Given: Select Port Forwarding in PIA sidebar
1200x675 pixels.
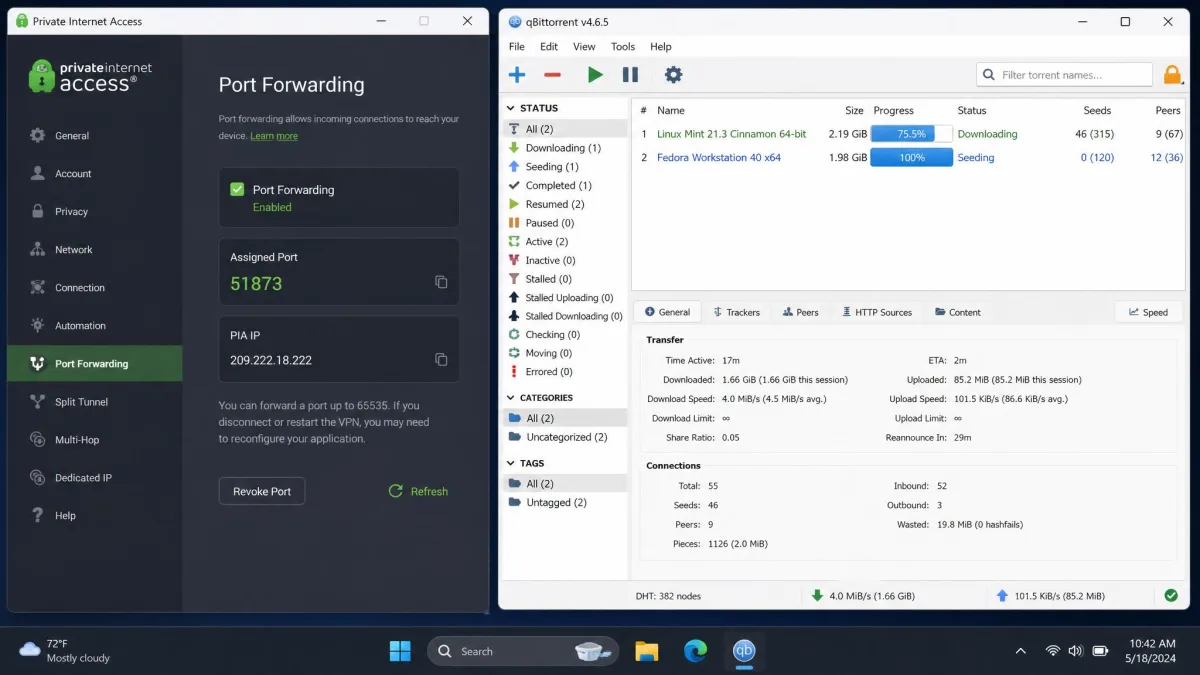Looking at the screenshot, I should (x=95, y=364).
